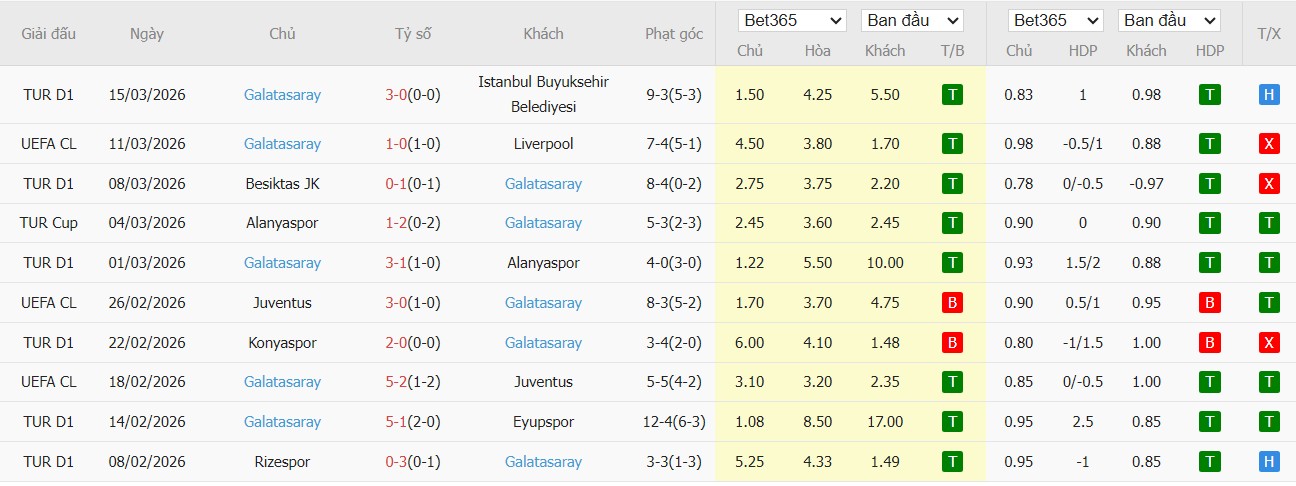Click red B badge in Juventus 3-0 row
This screenshot has height=486, width=1296.
tap(952, 303)
